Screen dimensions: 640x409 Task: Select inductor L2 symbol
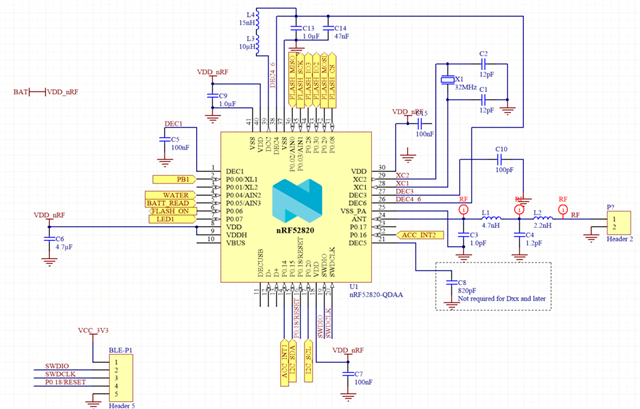543,218
